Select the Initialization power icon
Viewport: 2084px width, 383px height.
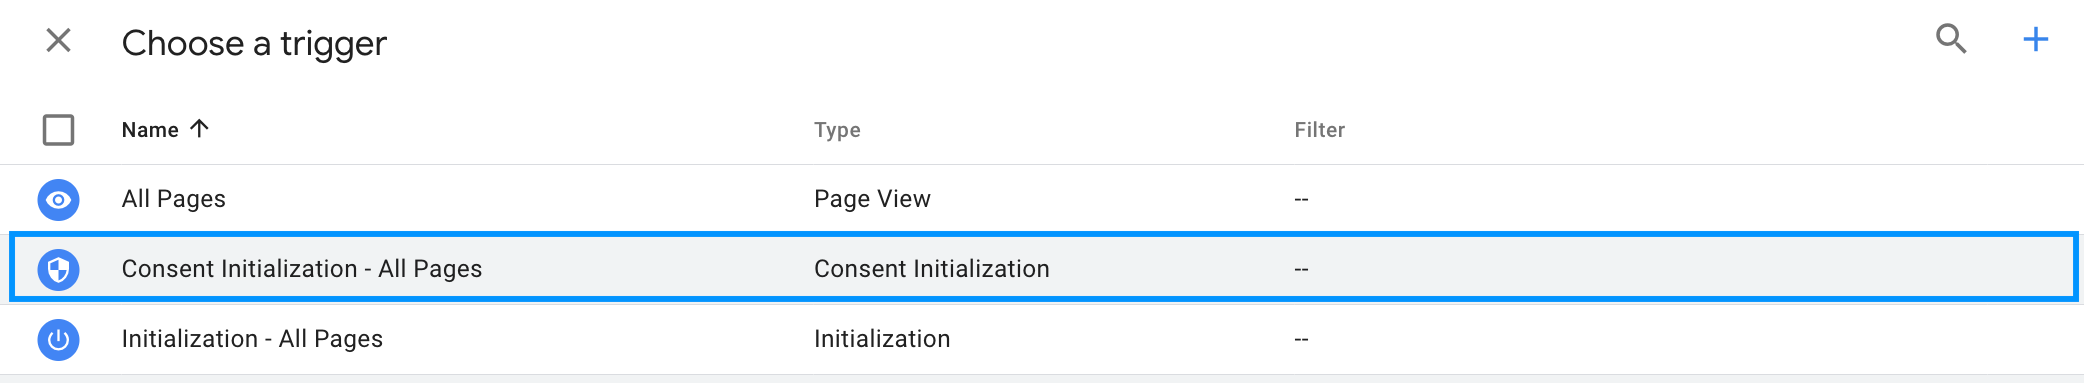click(59, 340)
